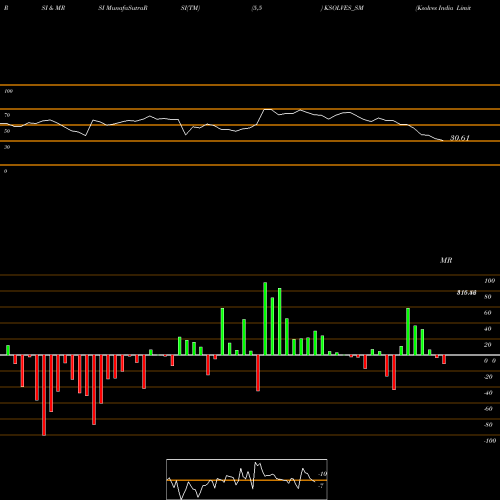This screenshot has height=500, width=500.
Task: Click the 'SI MunafaSutraR' header label
Action: [x=123, y=8]
